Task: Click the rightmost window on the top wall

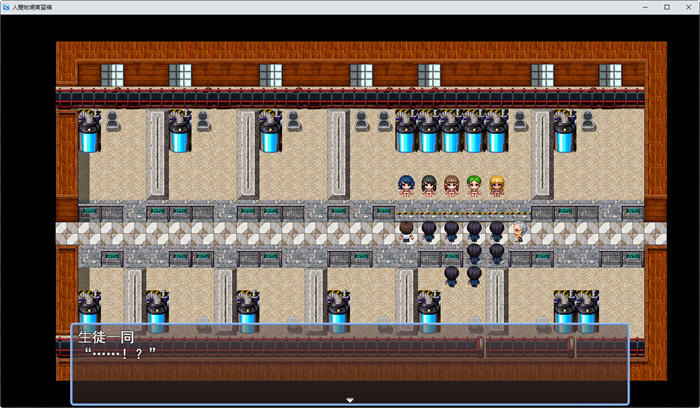Action: (610, 74)
